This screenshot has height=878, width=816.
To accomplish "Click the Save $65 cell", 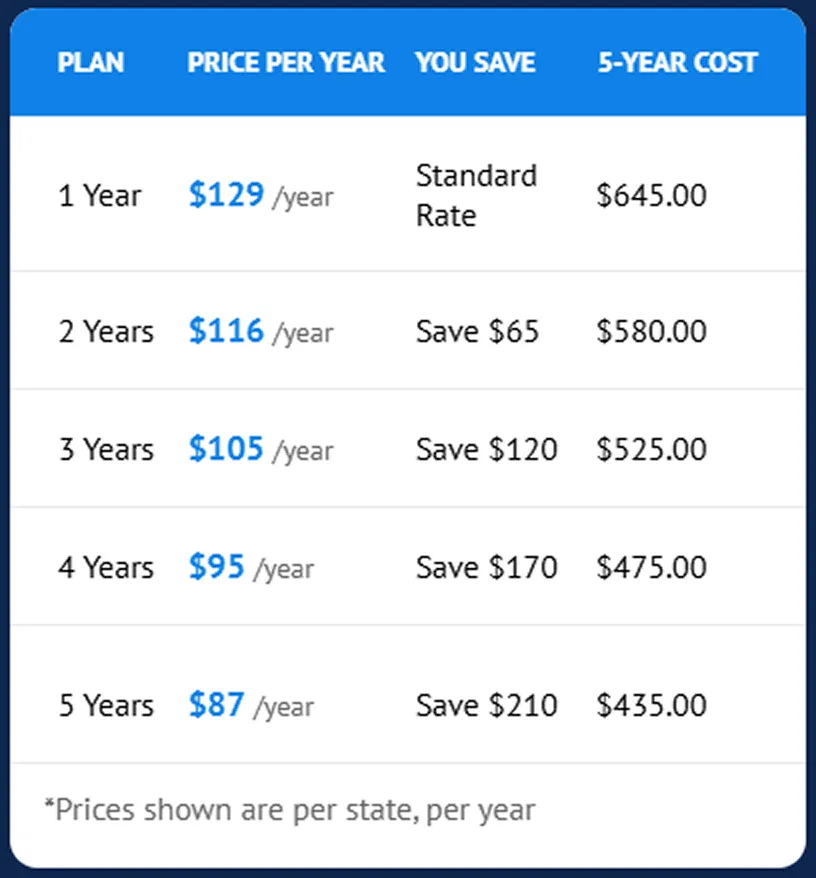I will [478, 331].
